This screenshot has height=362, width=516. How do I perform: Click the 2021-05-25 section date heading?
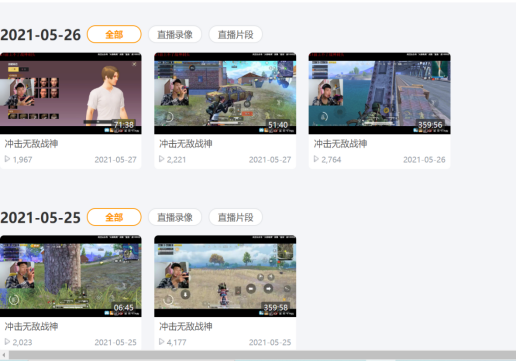(40, 218)
